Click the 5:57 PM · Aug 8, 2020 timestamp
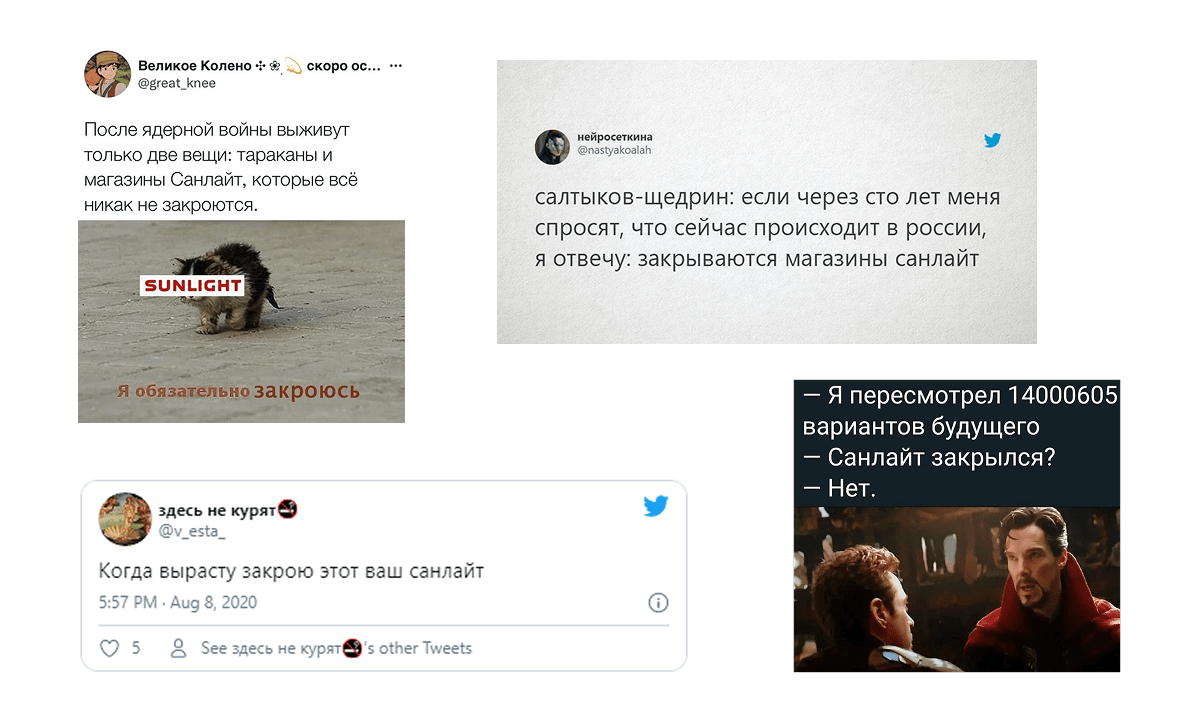1200x720 pixels. 178,603
